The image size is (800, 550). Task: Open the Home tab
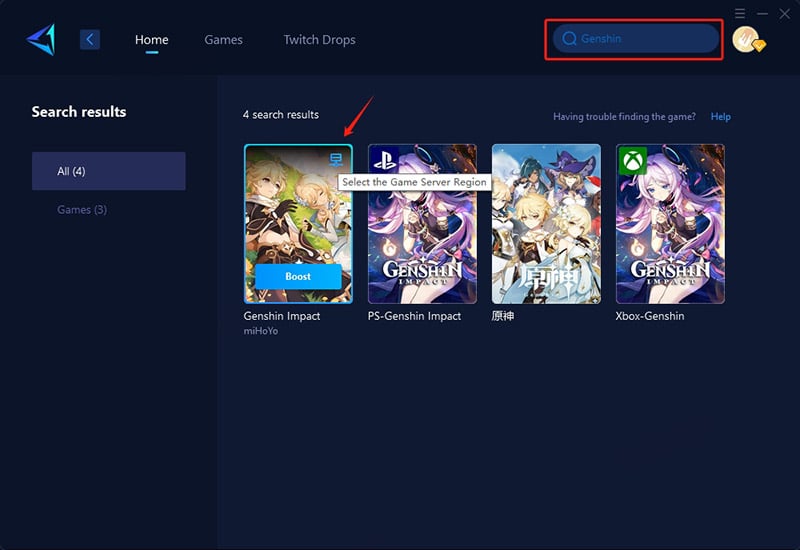[152, 40]
